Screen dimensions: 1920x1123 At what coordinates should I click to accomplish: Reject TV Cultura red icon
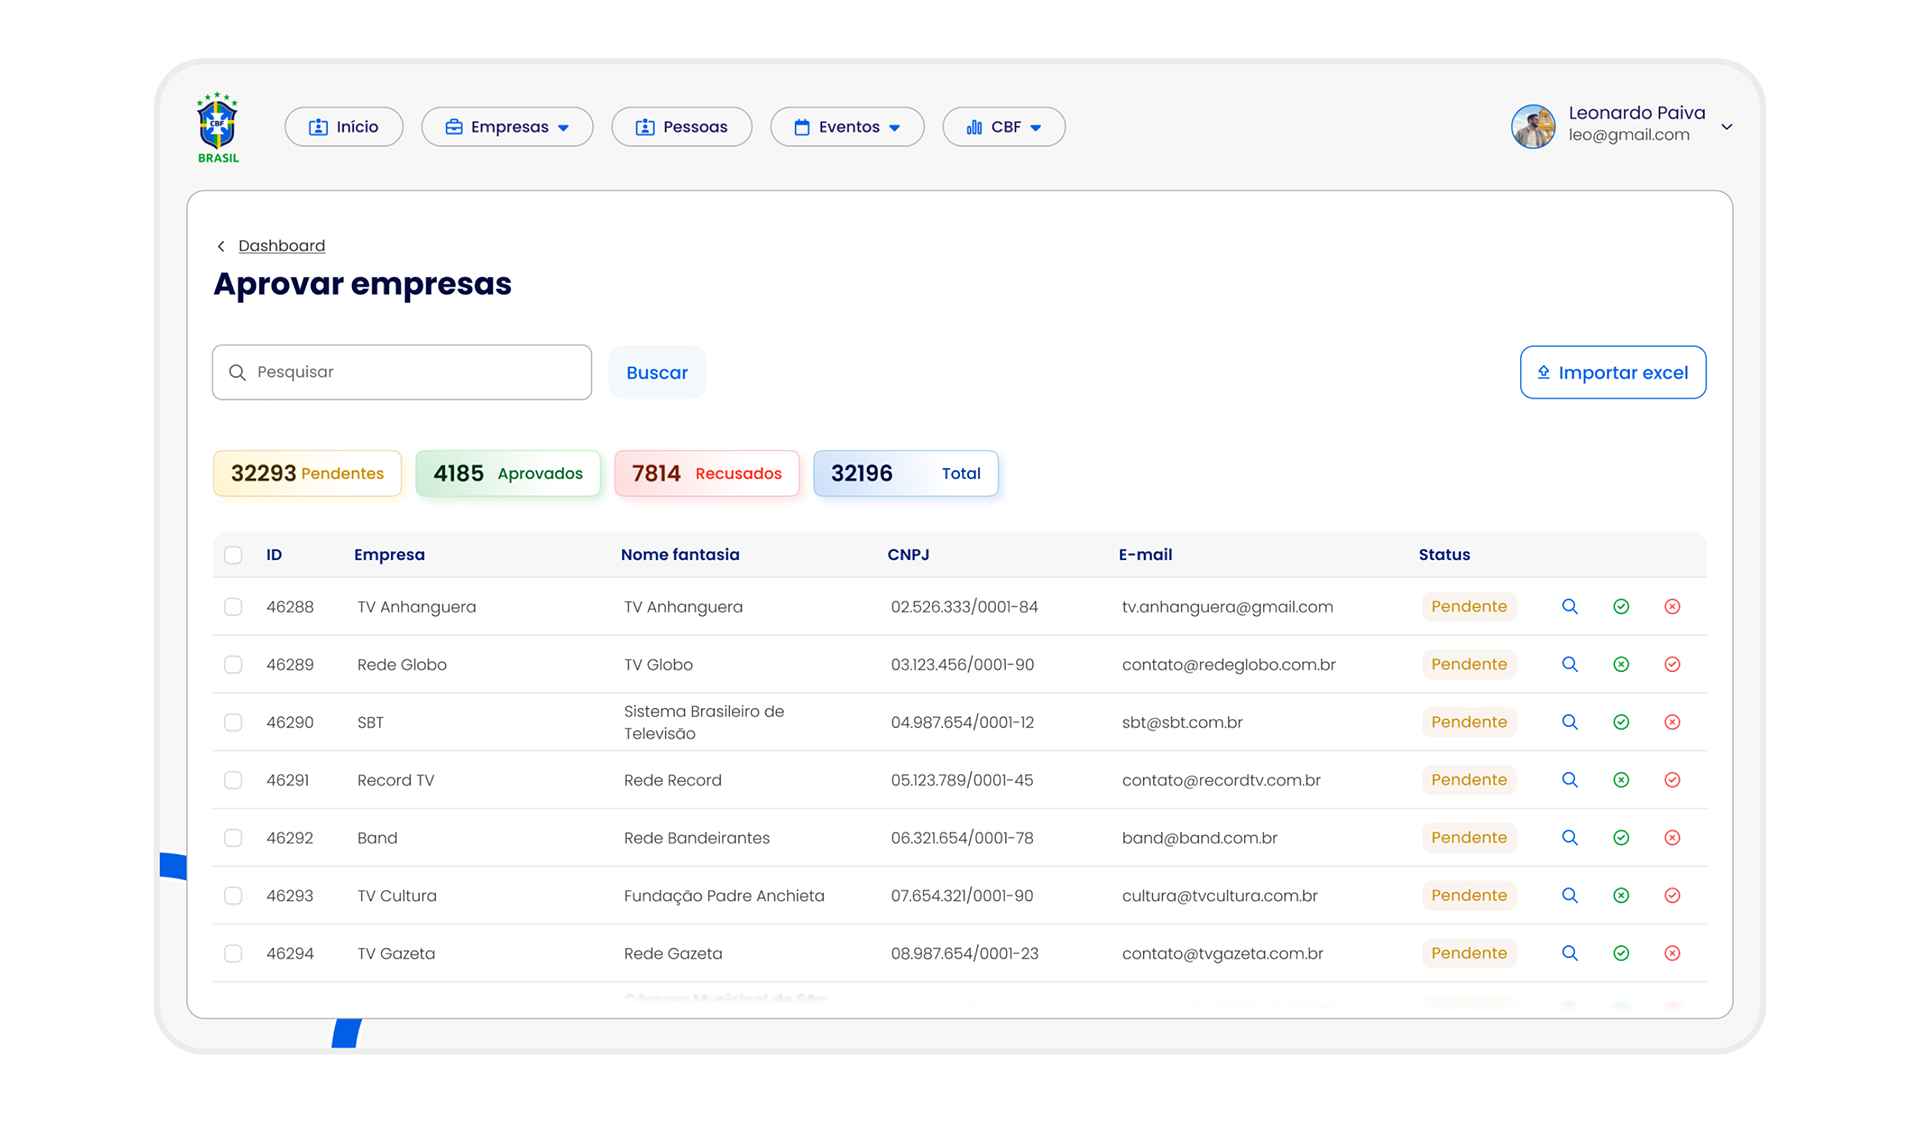coord(1672,896)
